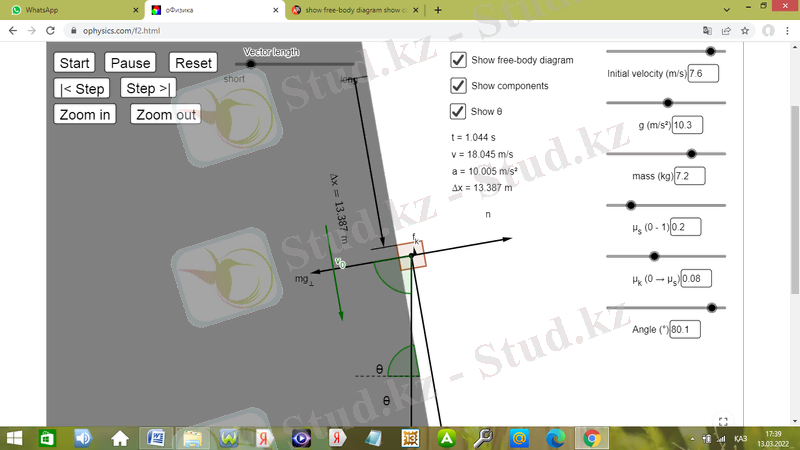Go forward in browser history
The image size is (800, 450).
coord(32,31)
